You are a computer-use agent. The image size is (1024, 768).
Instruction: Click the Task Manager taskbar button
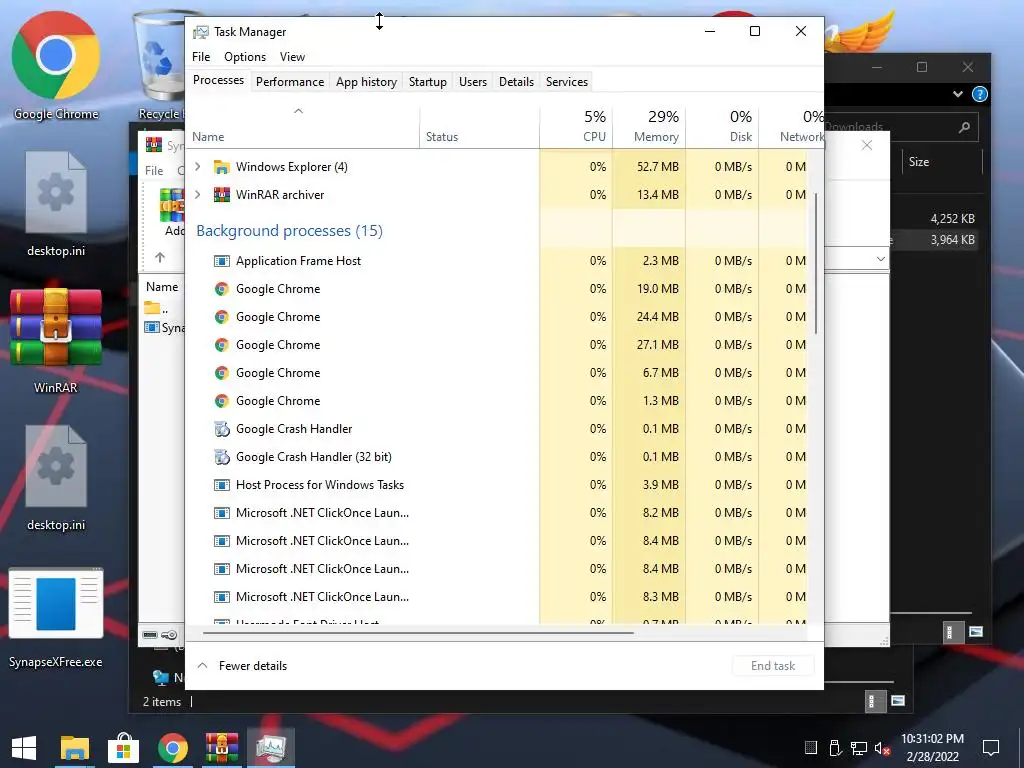(x=271, y=748)
